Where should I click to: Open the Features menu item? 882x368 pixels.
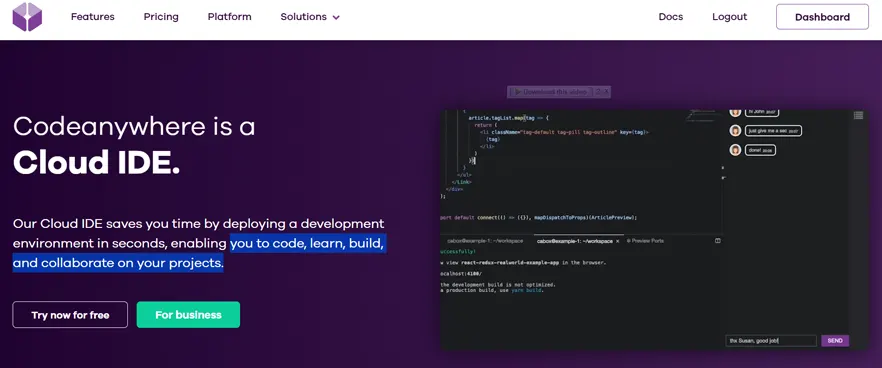(x=93, y=17)
